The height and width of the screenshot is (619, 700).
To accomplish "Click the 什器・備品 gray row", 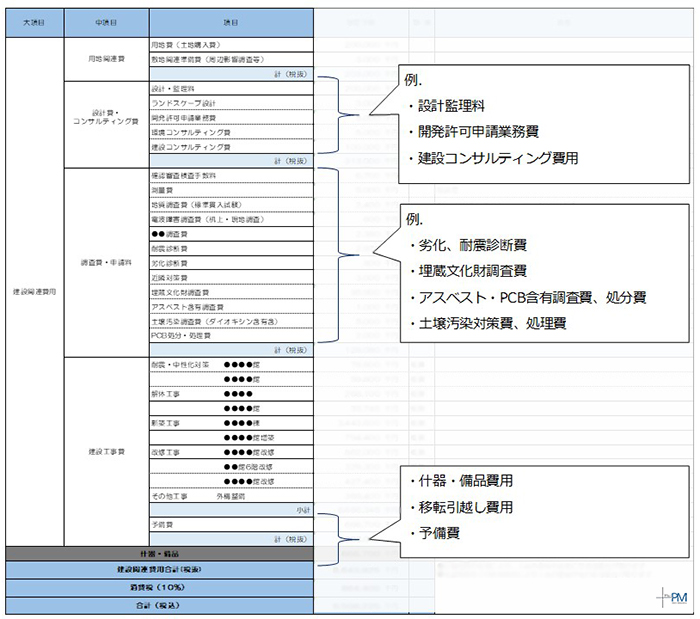I will 160,553.
